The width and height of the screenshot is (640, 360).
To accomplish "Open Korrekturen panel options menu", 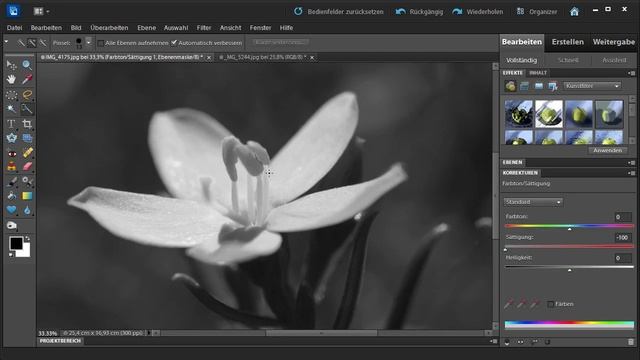I will point(631,173).
